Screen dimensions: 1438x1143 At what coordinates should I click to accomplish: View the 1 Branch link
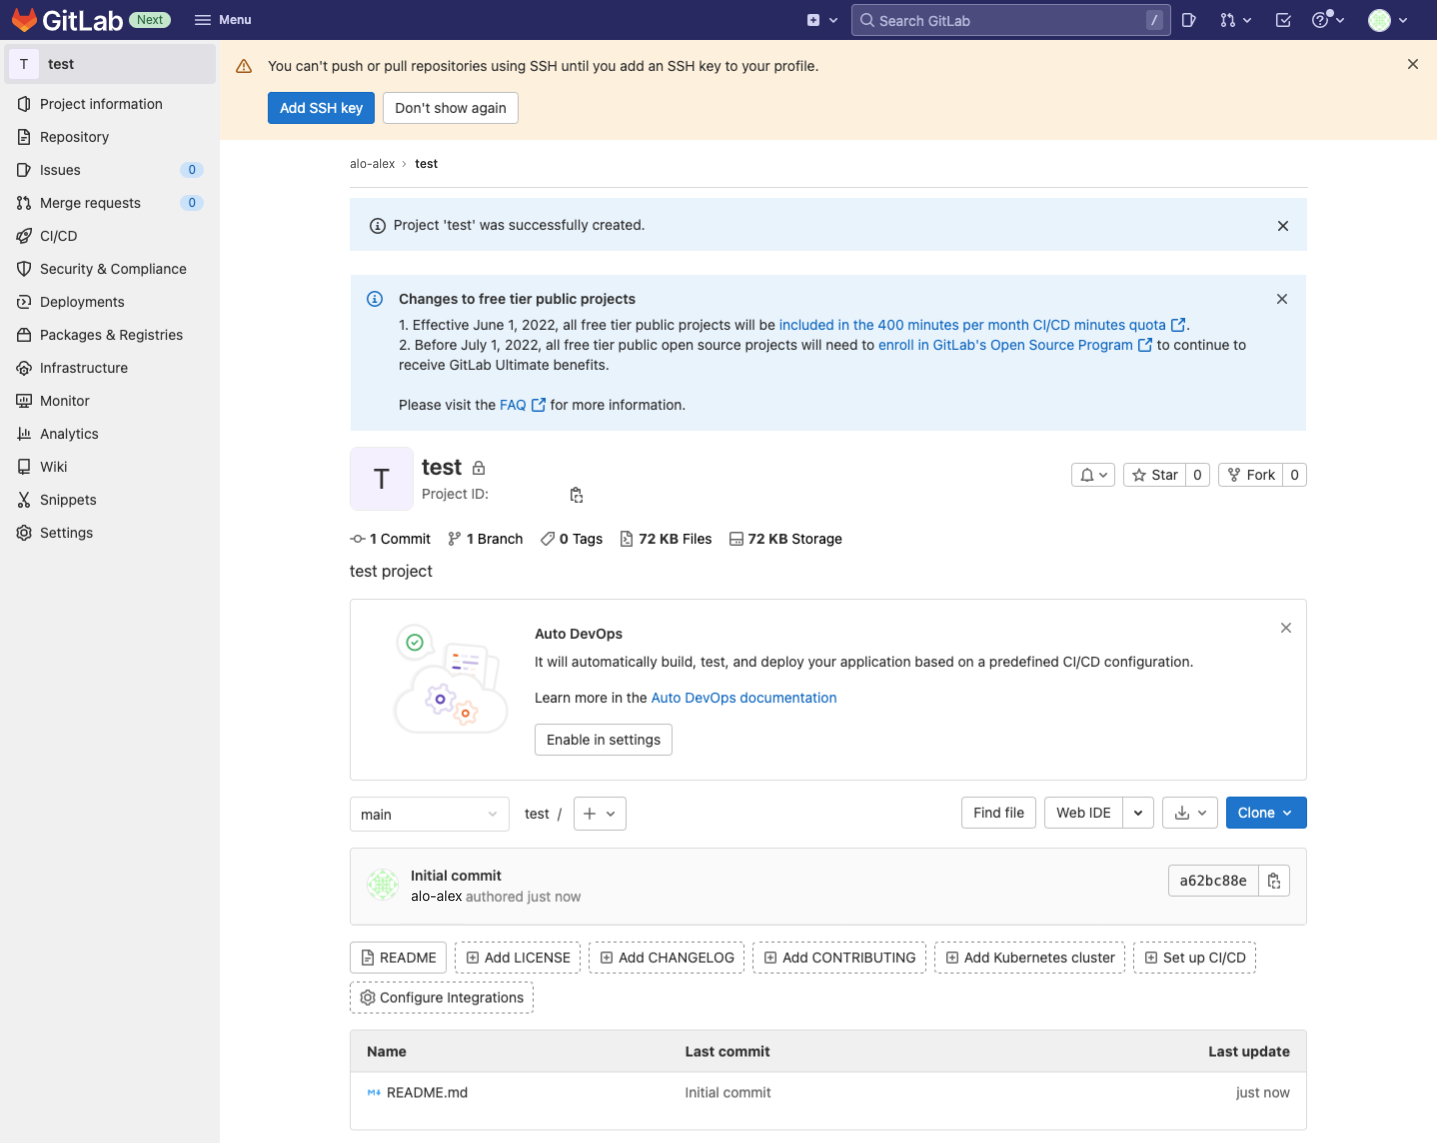(x=485, y=539)
